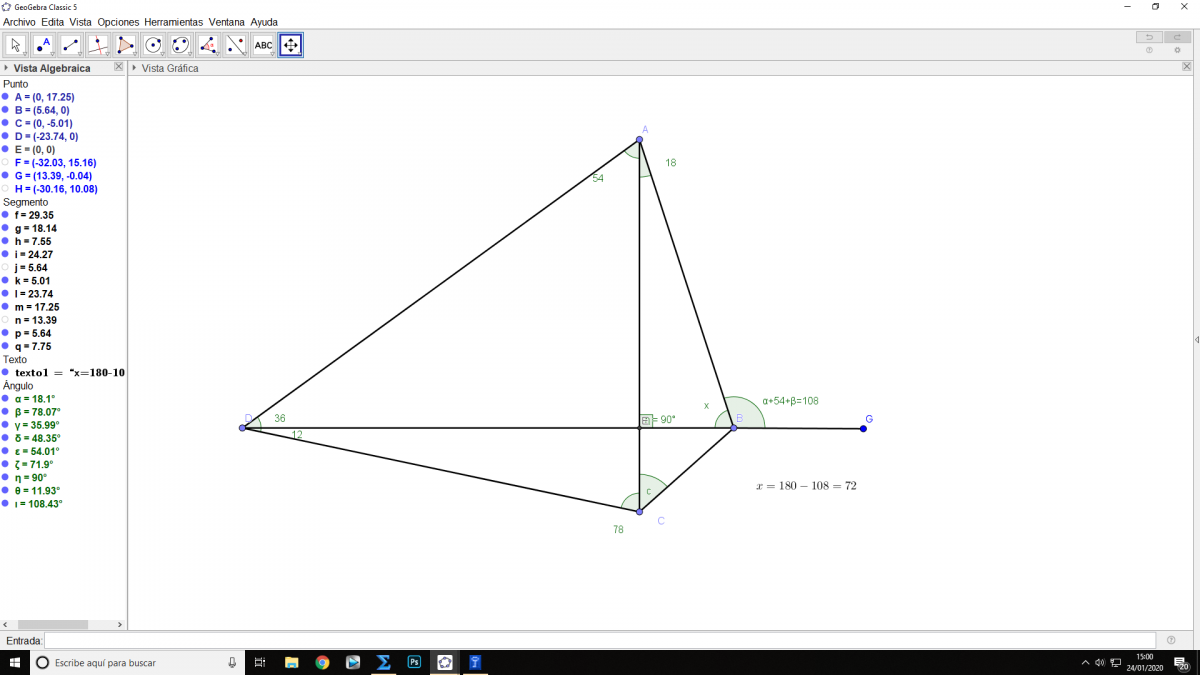Screen dimensions: 1200x675
Task: Open Windows Start menu
Action: 15,662
